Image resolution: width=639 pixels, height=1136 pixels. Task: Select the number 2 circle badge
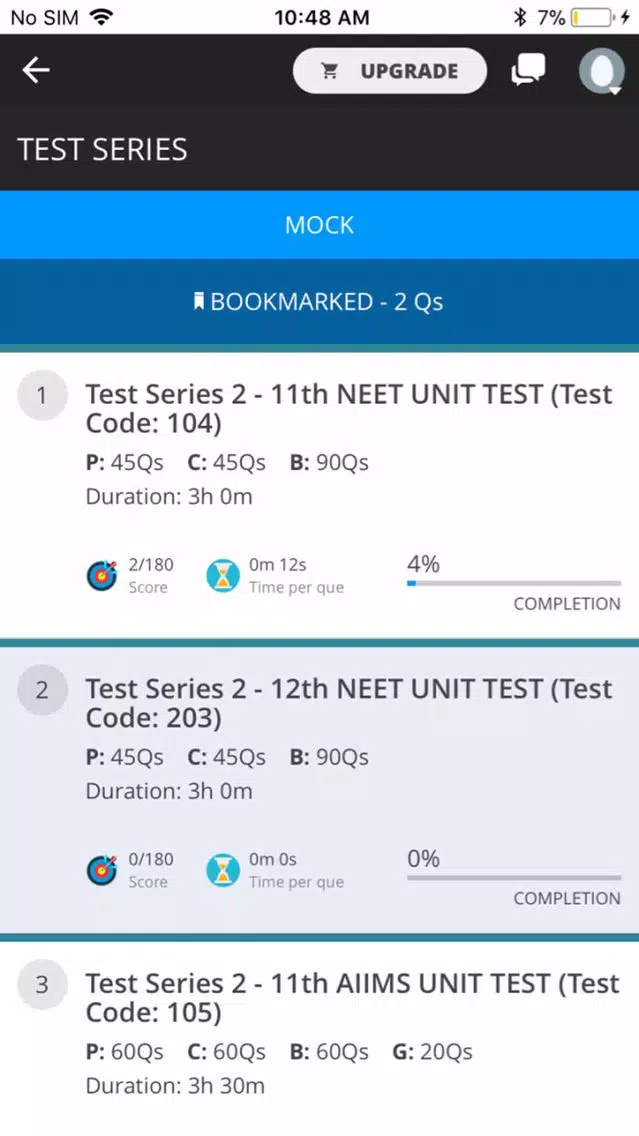point(42,690)
